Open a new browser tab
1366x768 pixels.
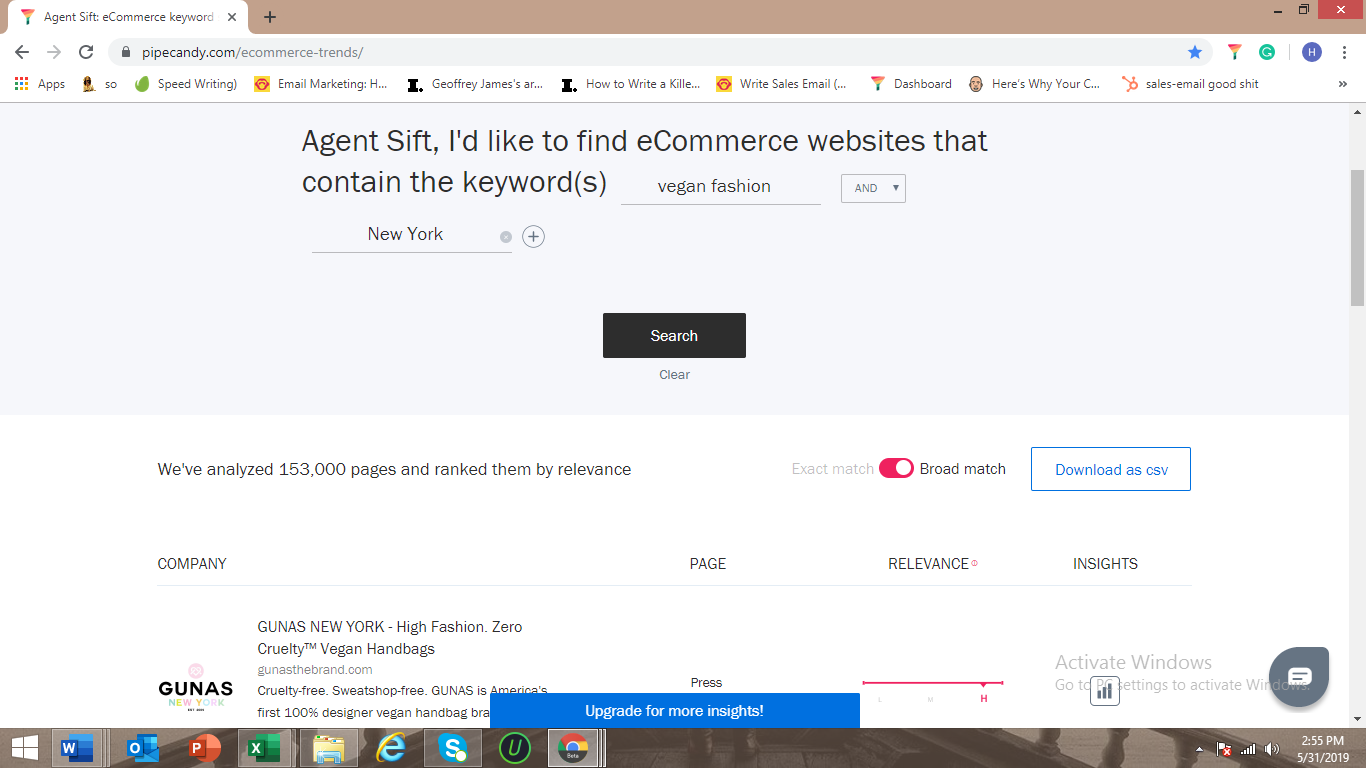click(270, 17)
